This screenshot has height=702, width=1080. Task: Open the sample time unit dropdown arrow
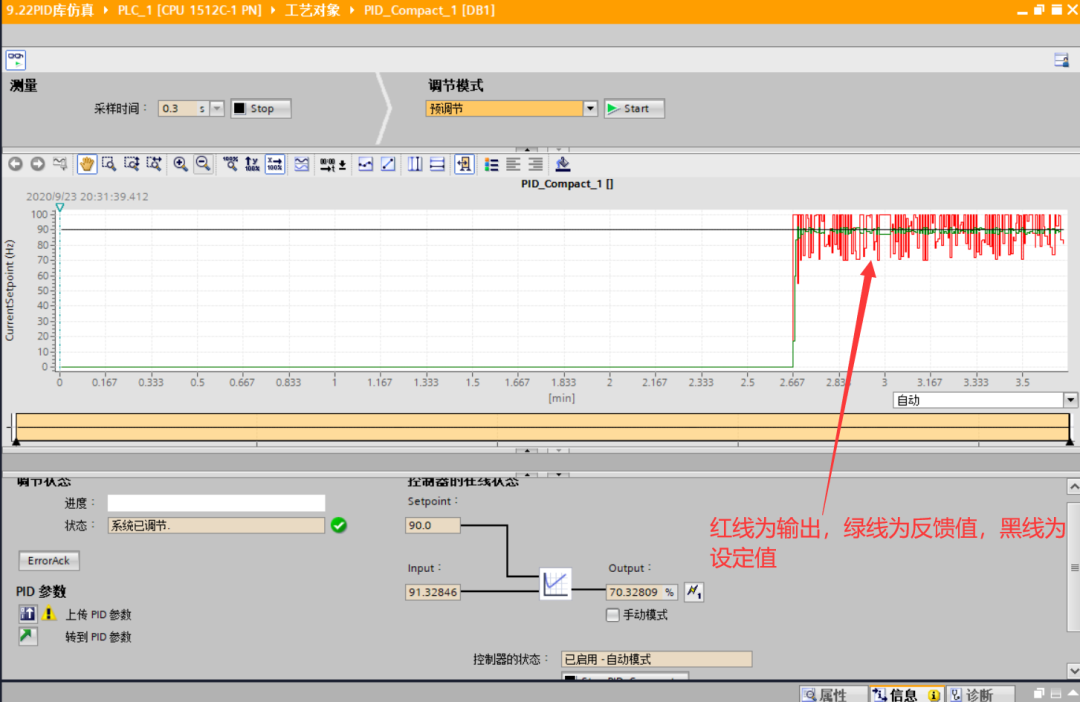217,108
